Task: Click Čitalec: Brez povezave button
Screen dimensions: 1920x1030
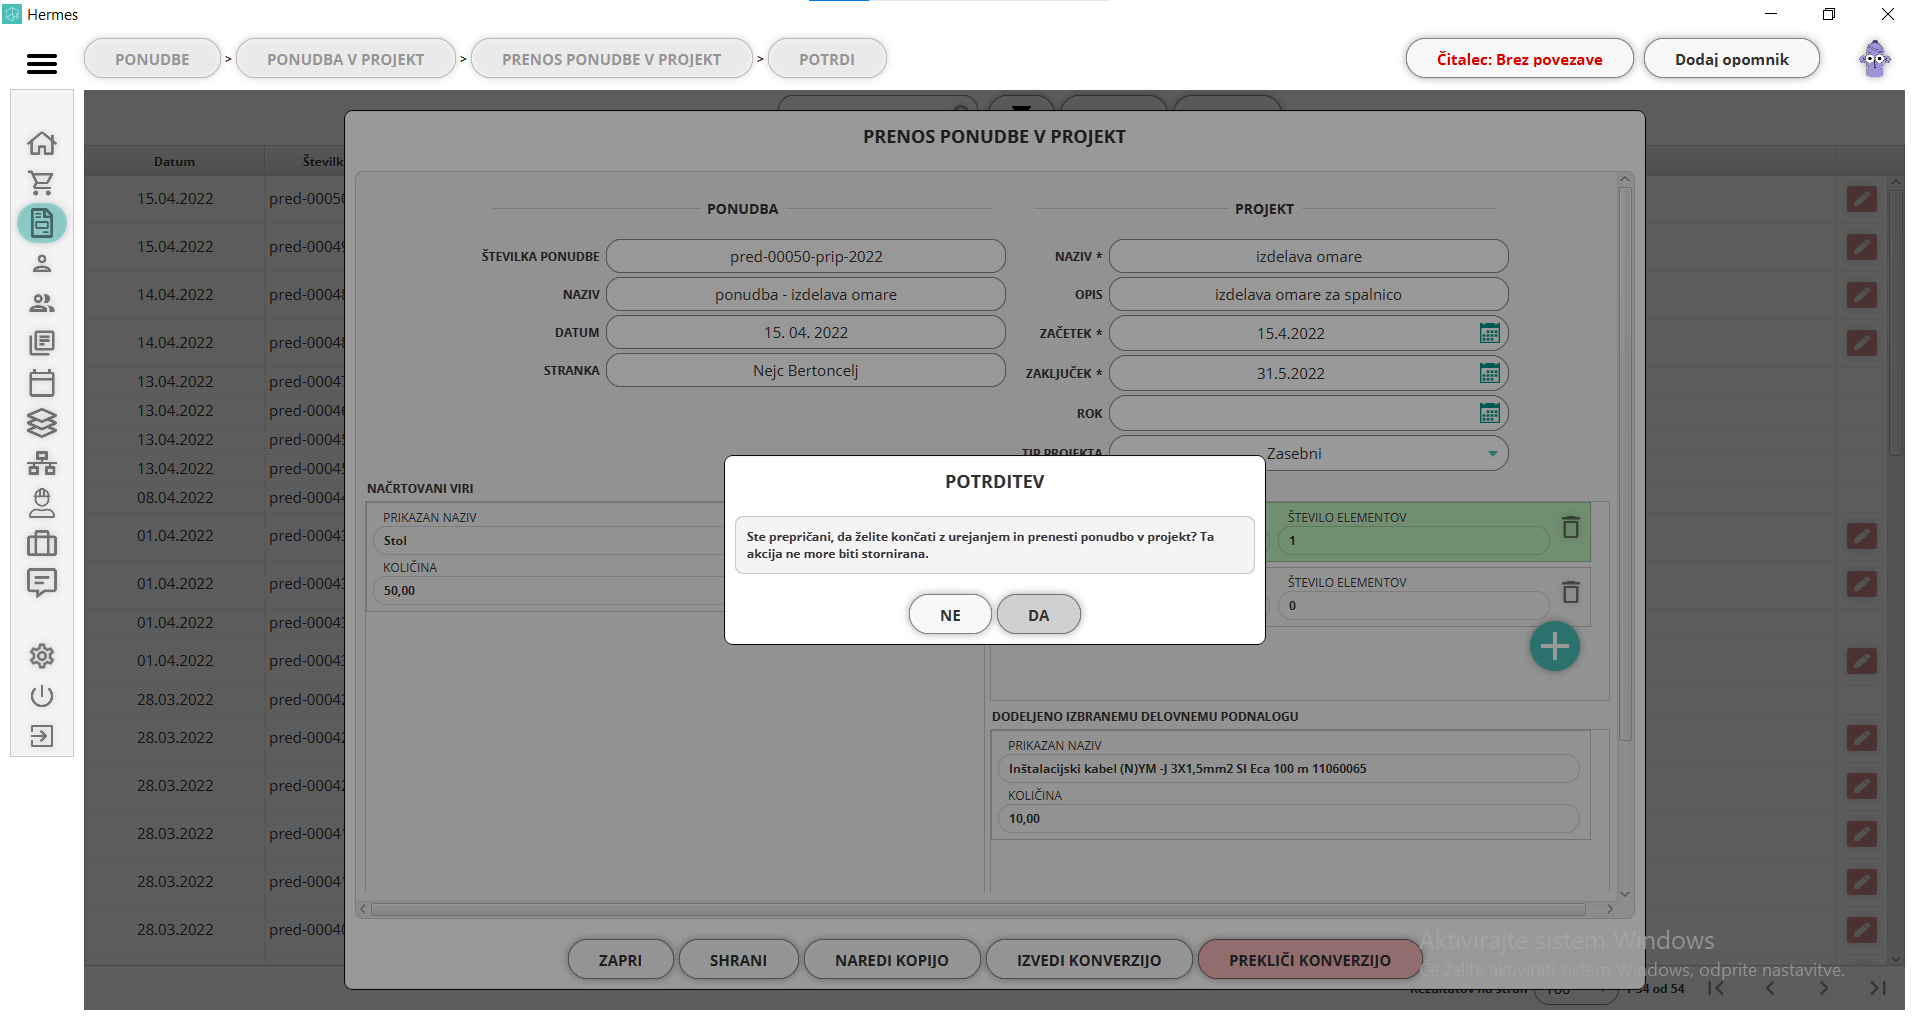Action: tap(1519, 59)
